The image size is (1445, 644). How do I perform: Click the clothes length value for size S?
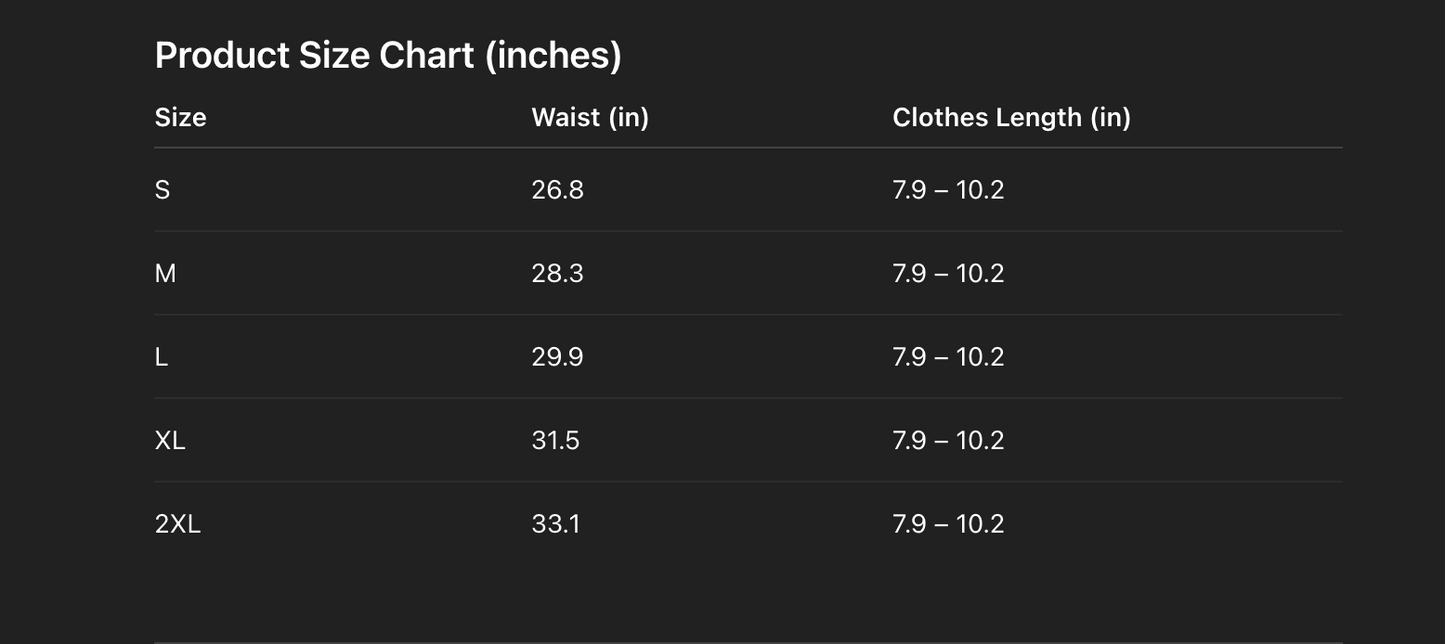[x=948, y=190]
